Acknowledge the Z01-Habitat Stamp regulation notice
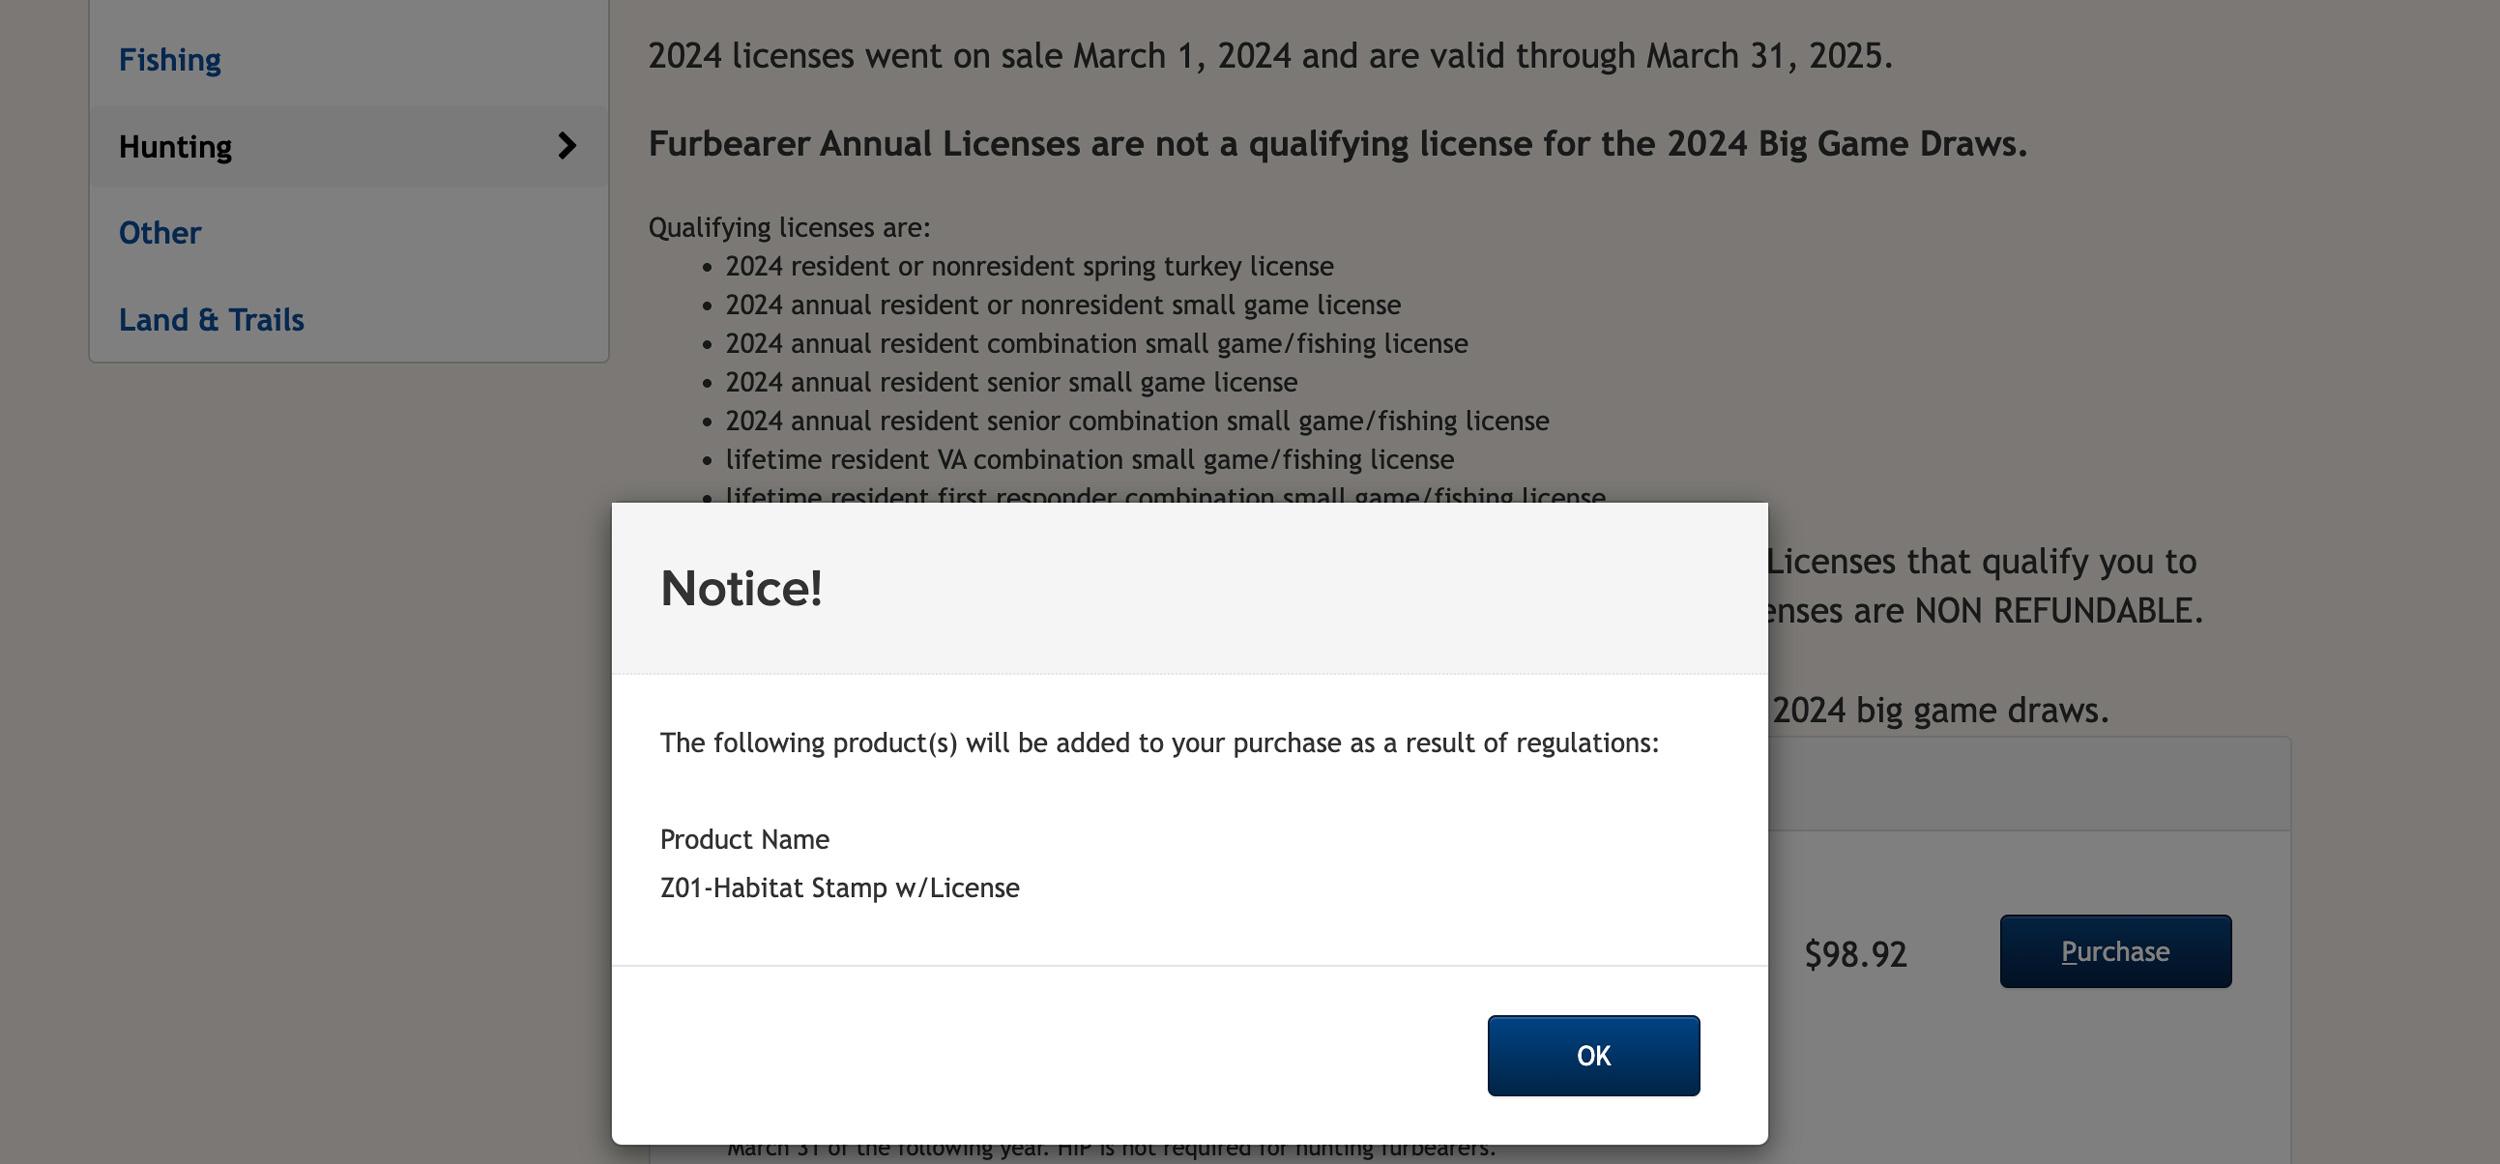This screenshot has height=1164, width=2500. 1592,1054
